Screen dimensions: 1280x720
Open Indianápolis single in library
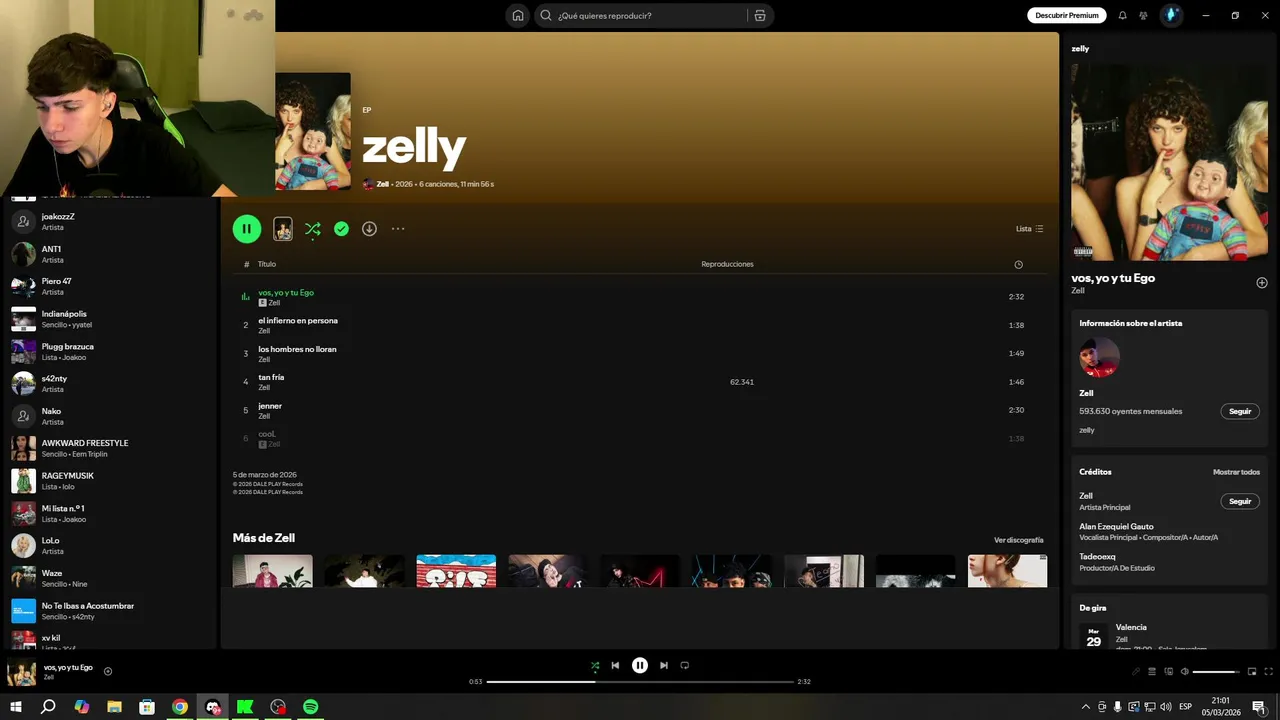[x=110, y=319]
